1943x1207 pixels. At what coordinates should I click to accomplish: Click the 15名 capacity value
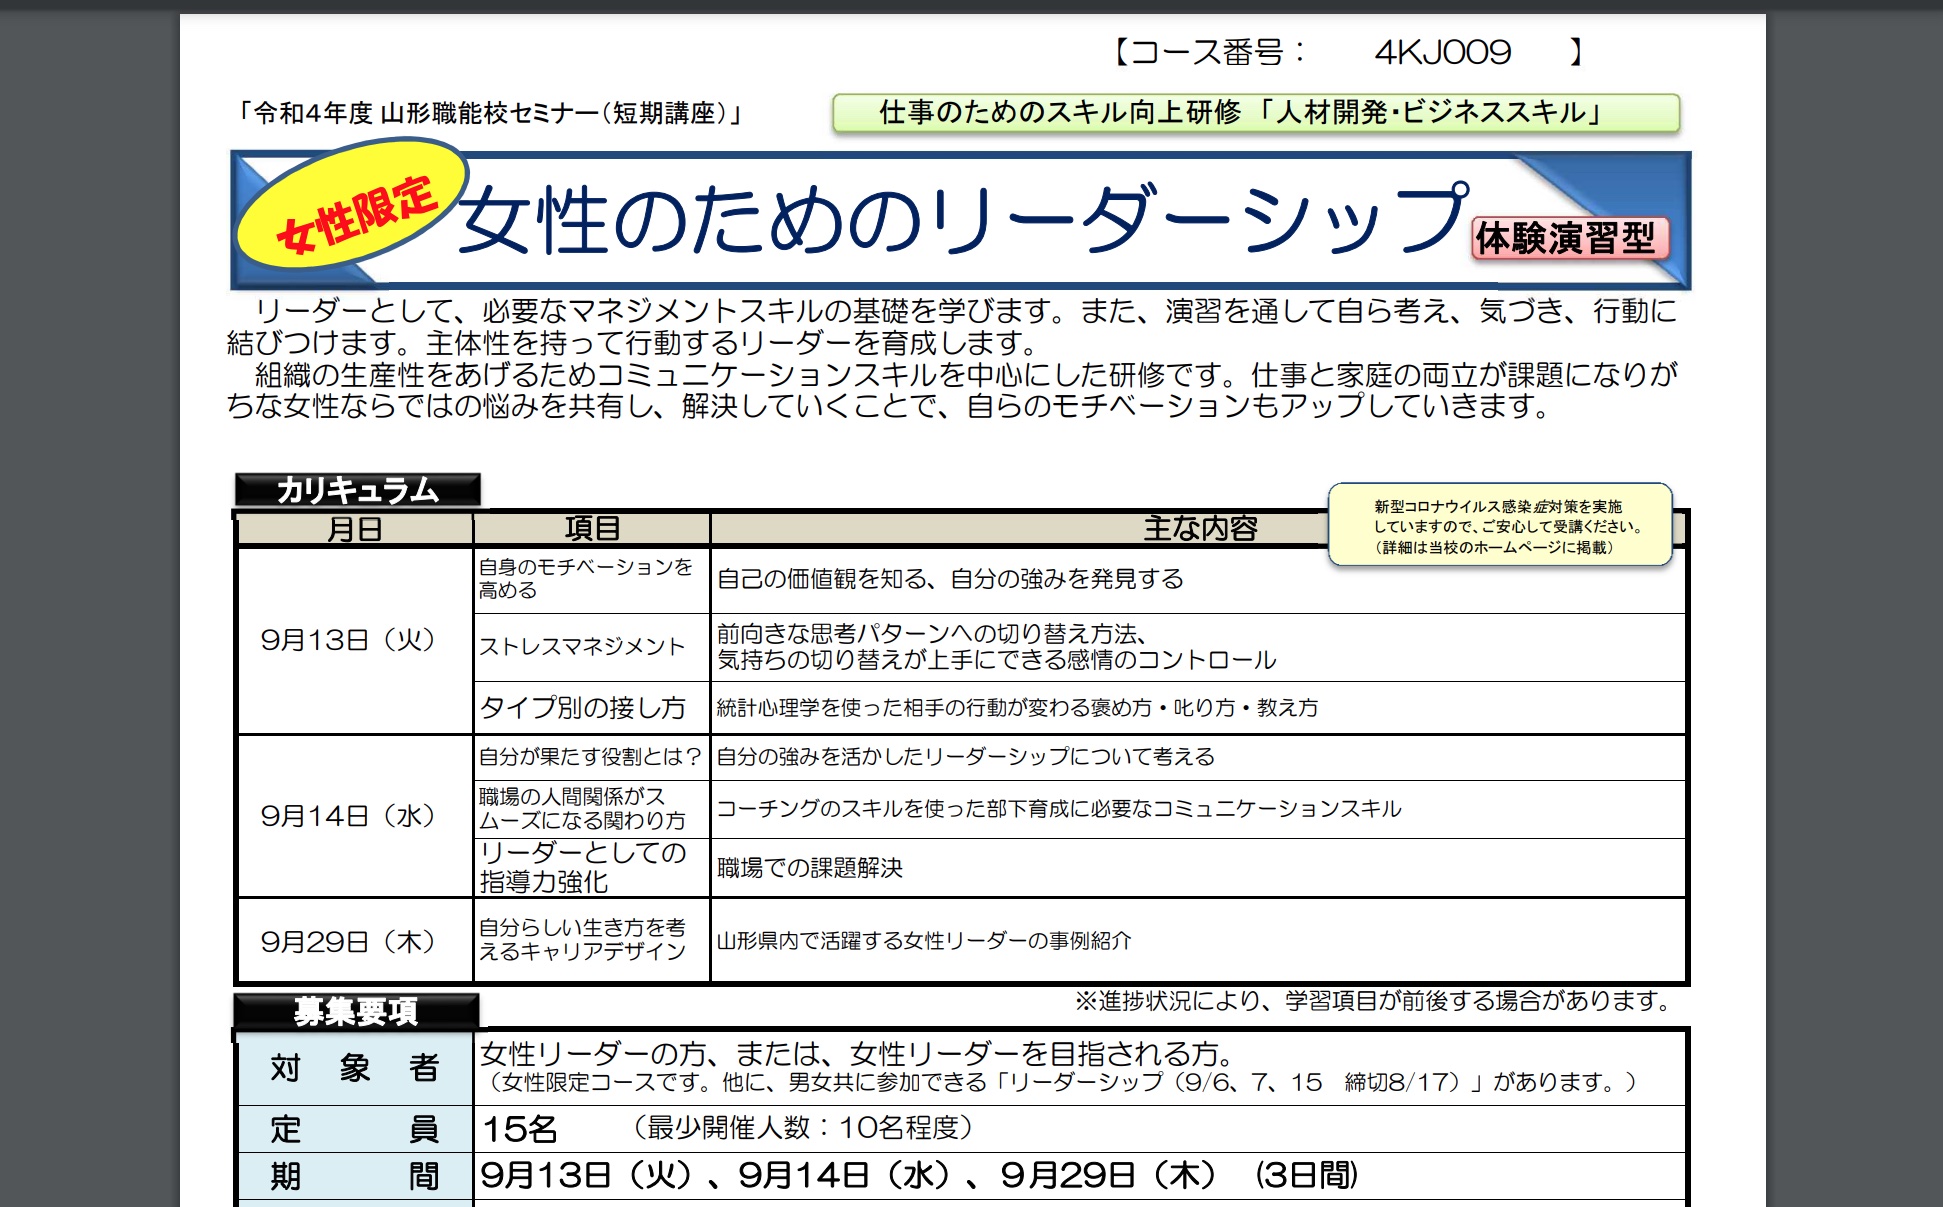[x=519, y=1129]
